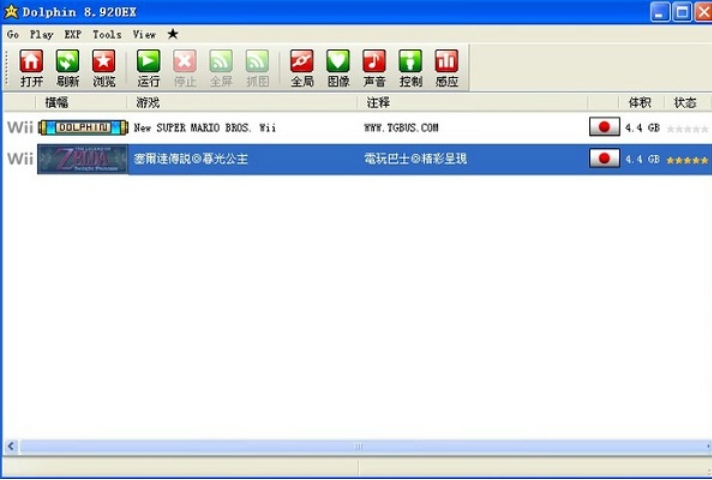Open 声音 (Sound) settings icon
This screenshot has width=712, height=480.
point(374,61)
